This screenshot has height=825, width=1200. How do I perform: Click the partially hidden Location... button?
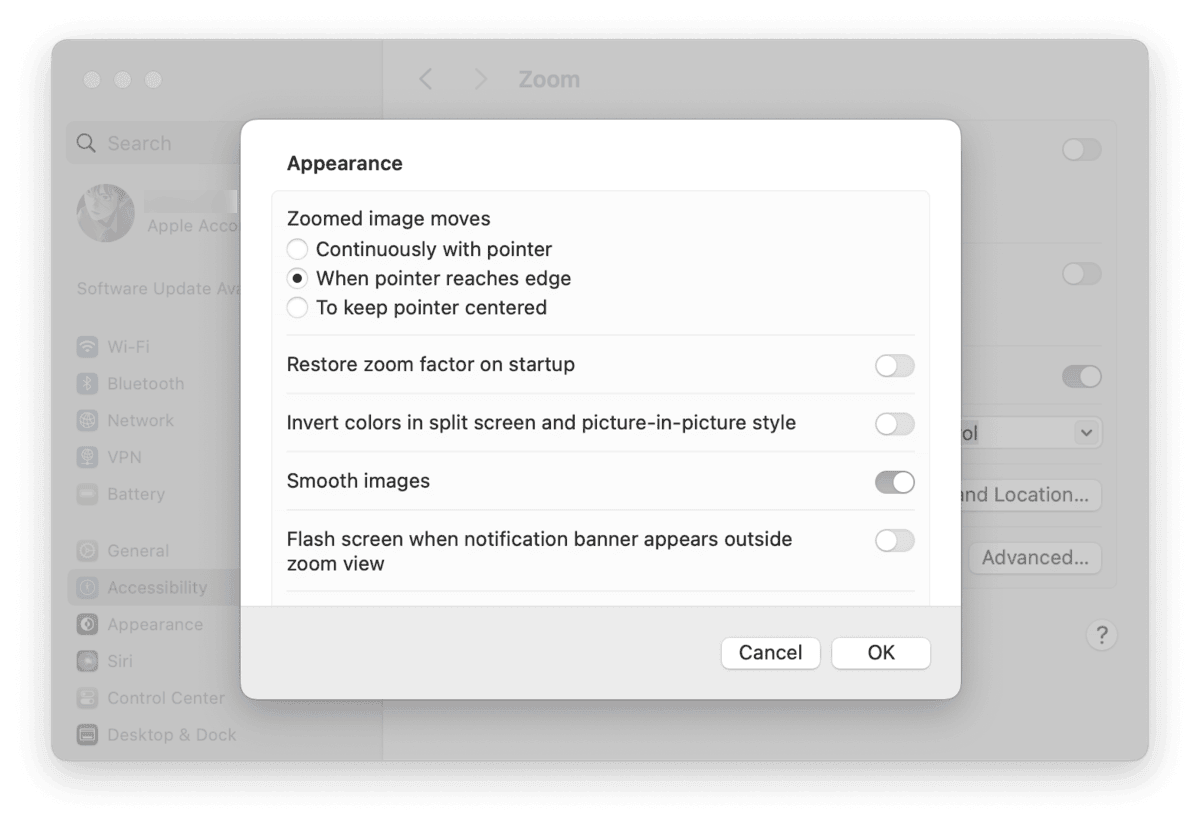click(x=1031, y=495)
